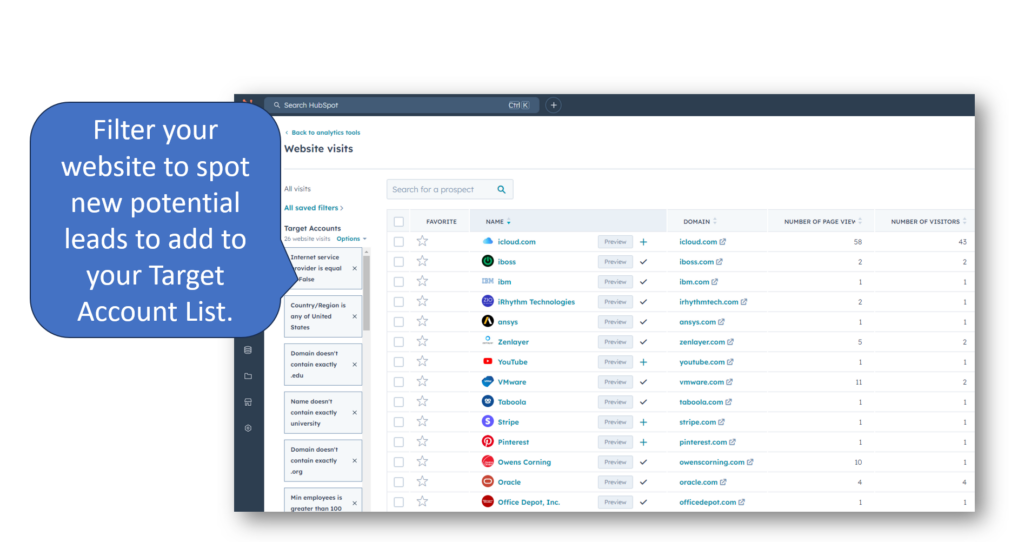Select the All visits view
Viewport: 1024px width, 542px height.
[296, 189]
